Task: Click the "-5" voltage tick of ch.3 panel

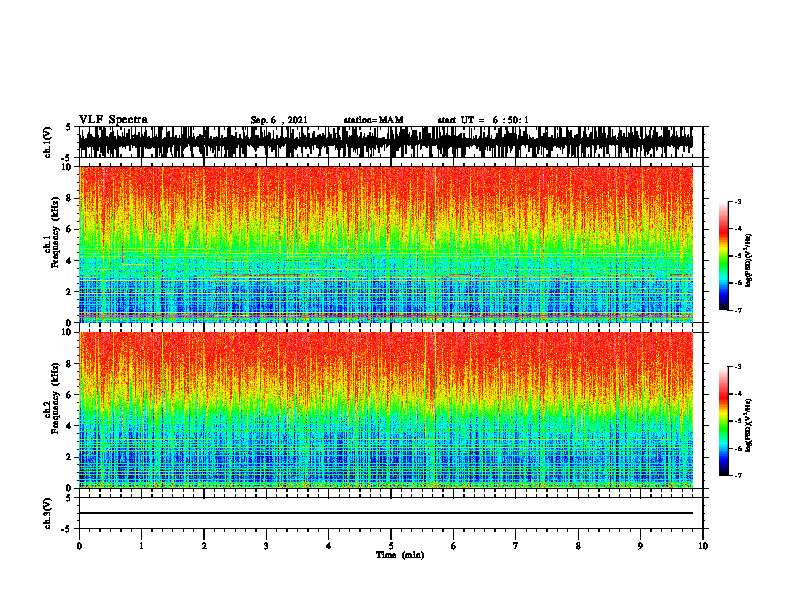Action: (x=67, y=529)
